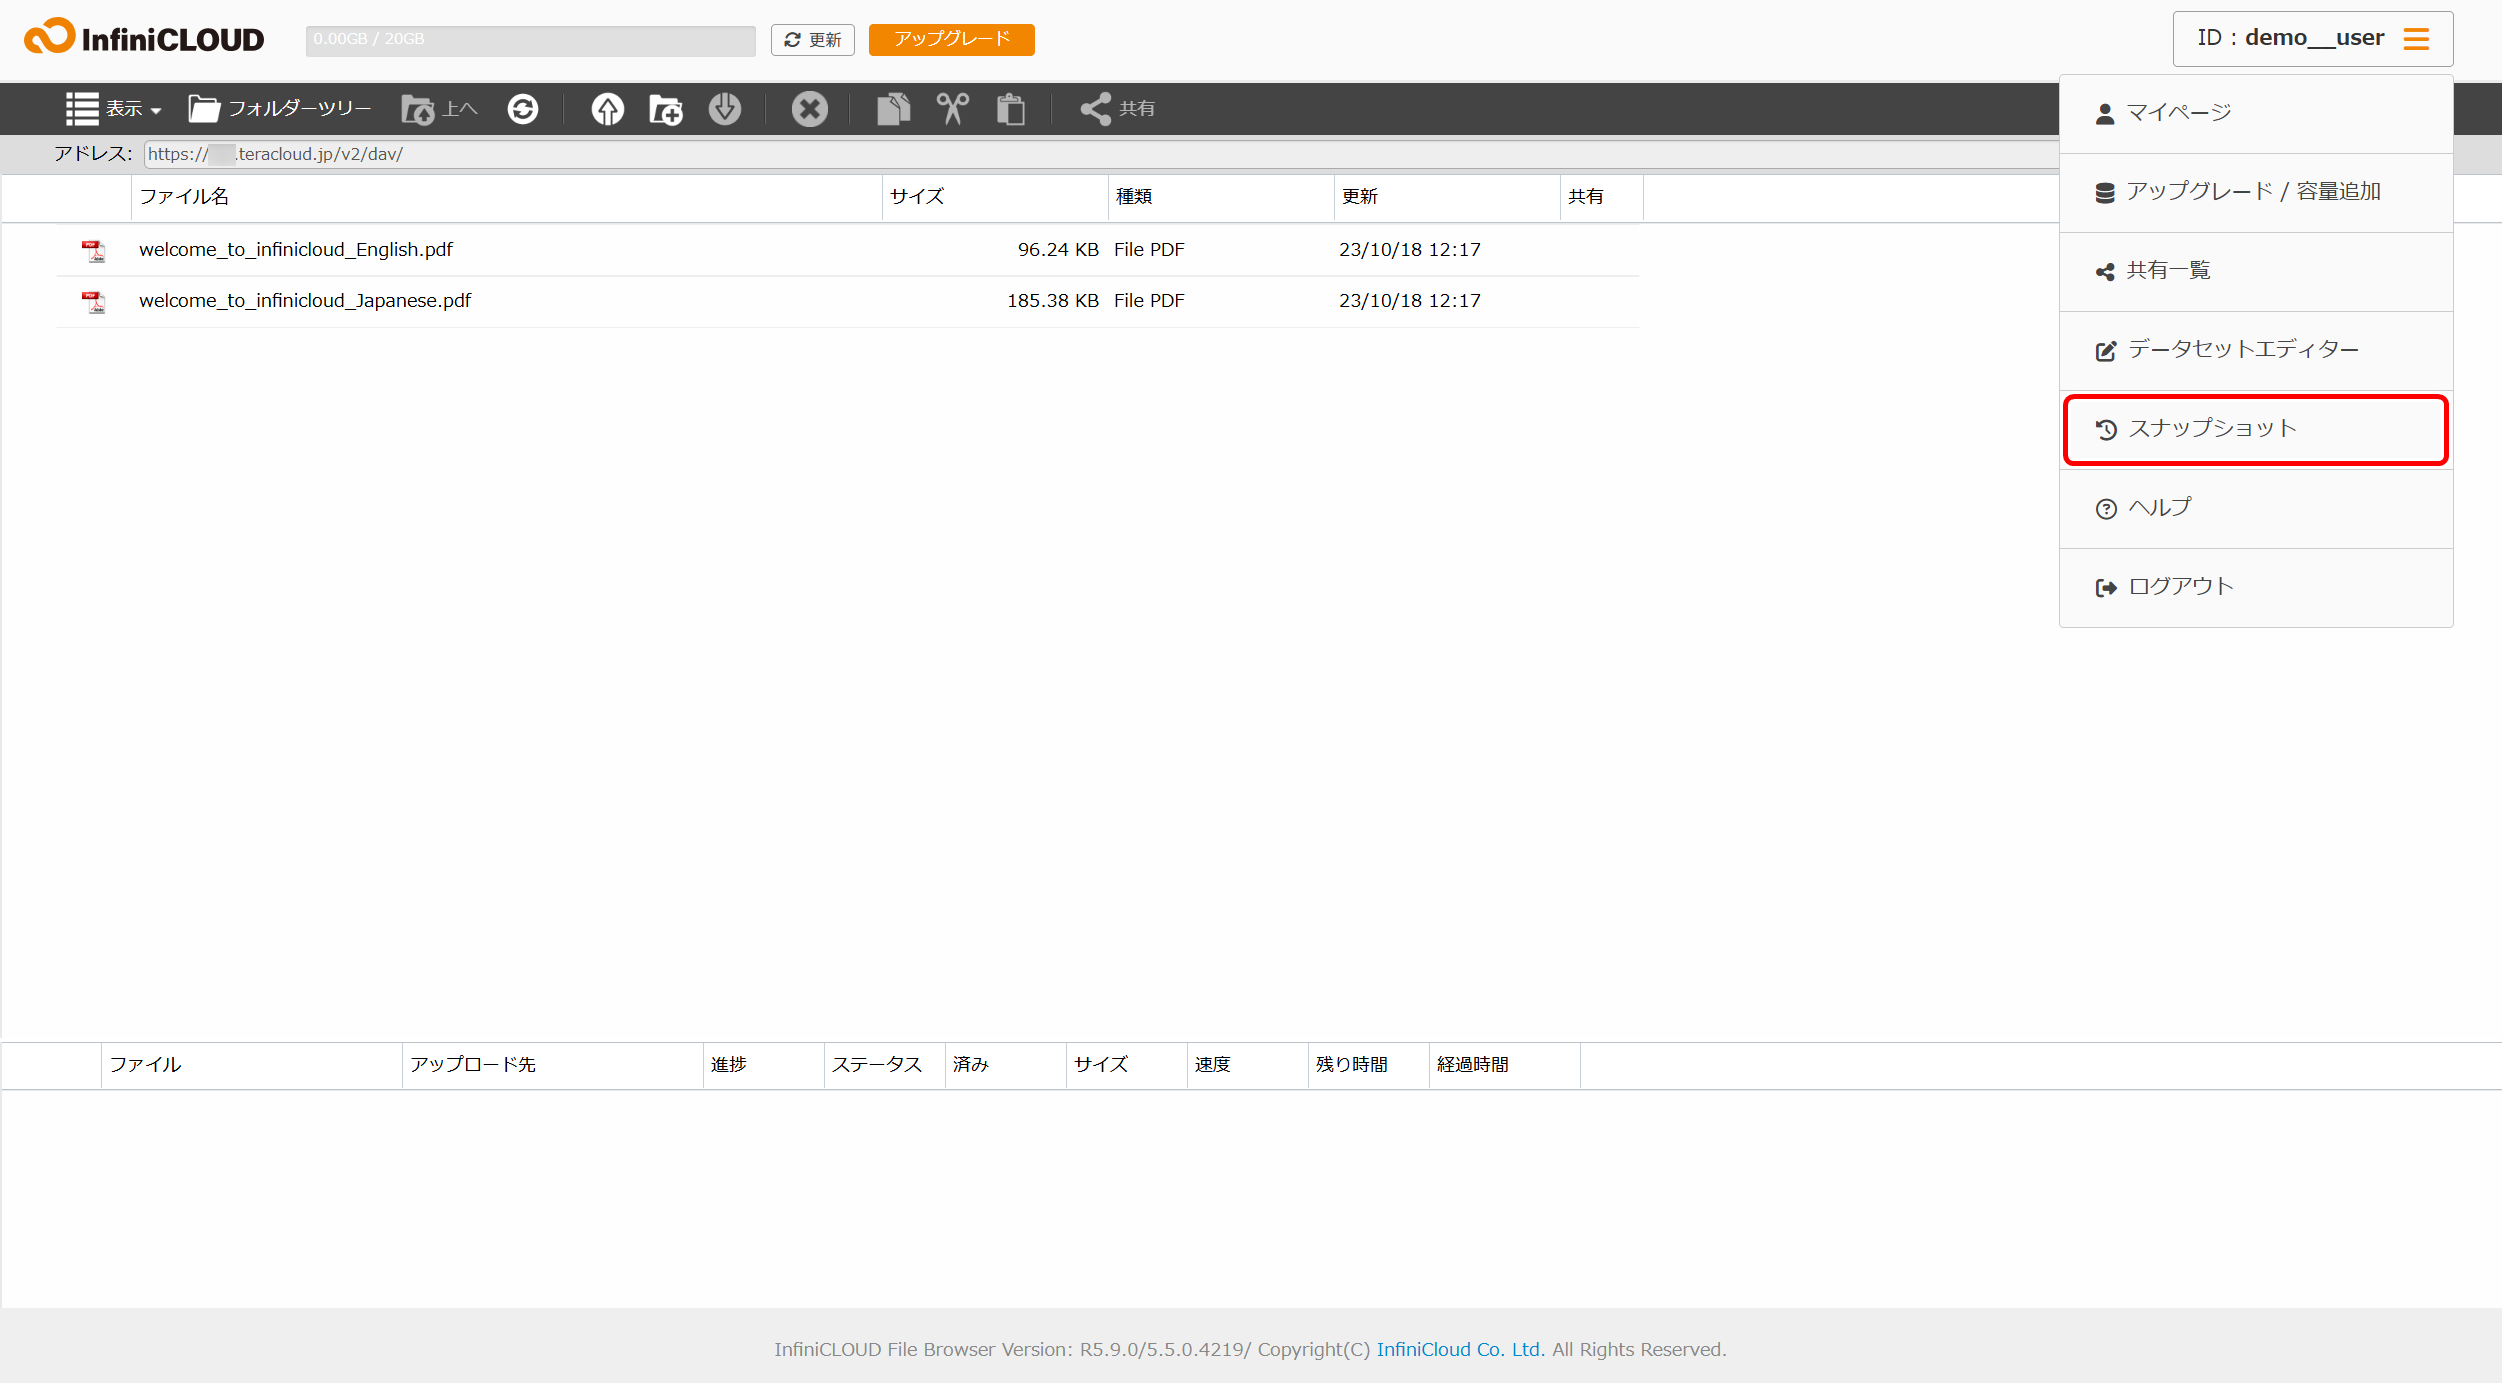
Task: Expand the 表示 view dropdown
Action: coord(112,108)
